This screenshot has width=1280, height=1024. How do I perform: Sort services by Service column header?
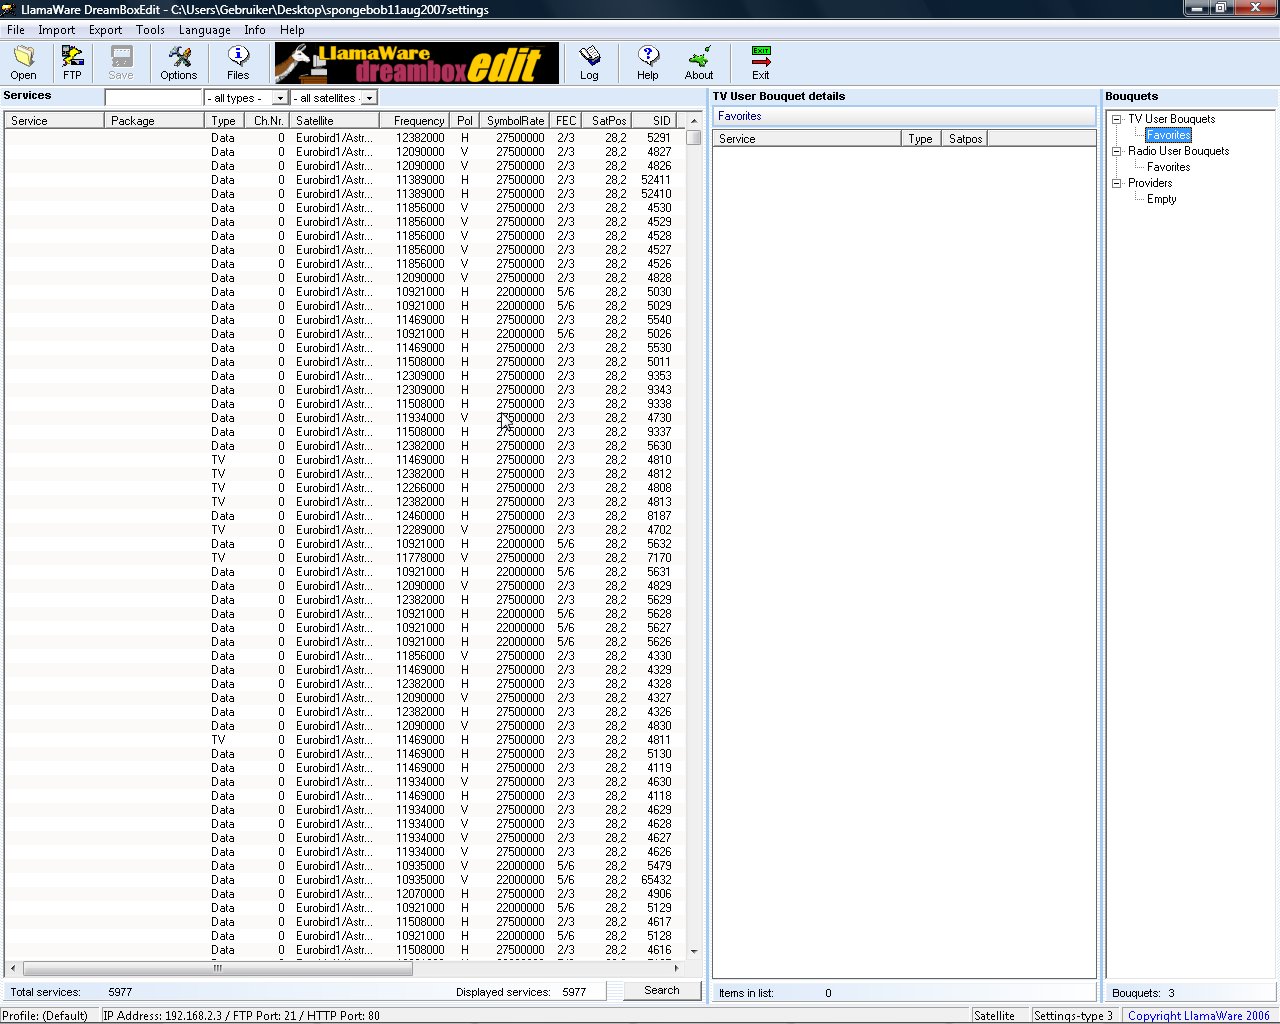(54, 120)
